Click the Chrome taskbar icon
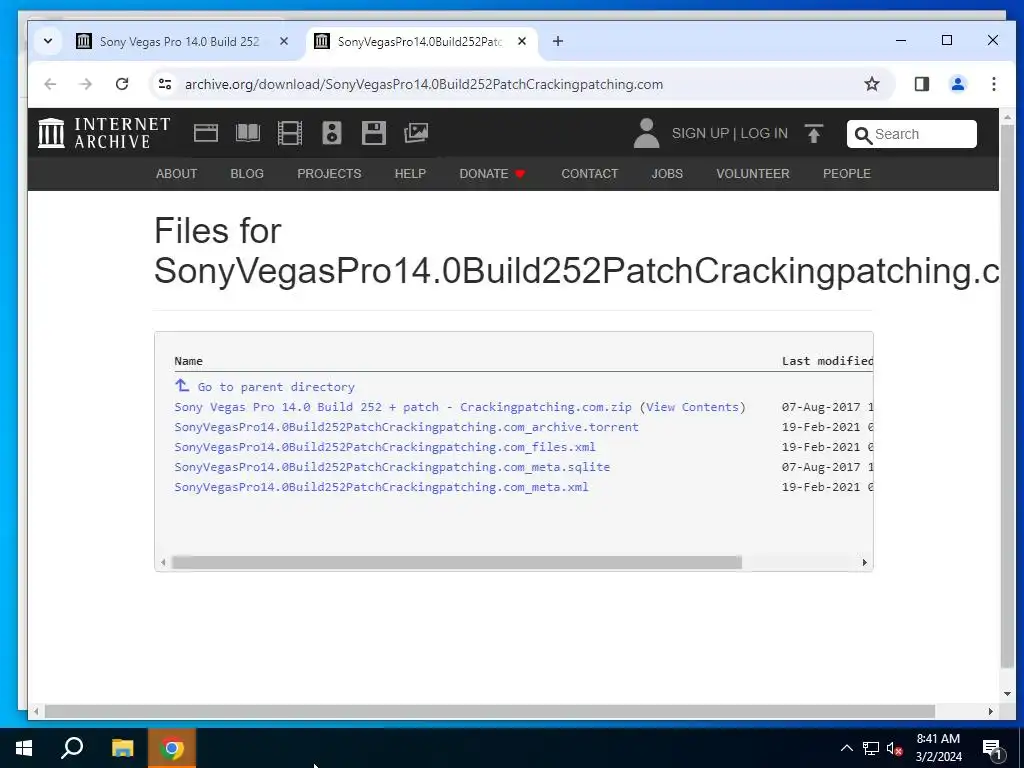 (x=172, y=748)
